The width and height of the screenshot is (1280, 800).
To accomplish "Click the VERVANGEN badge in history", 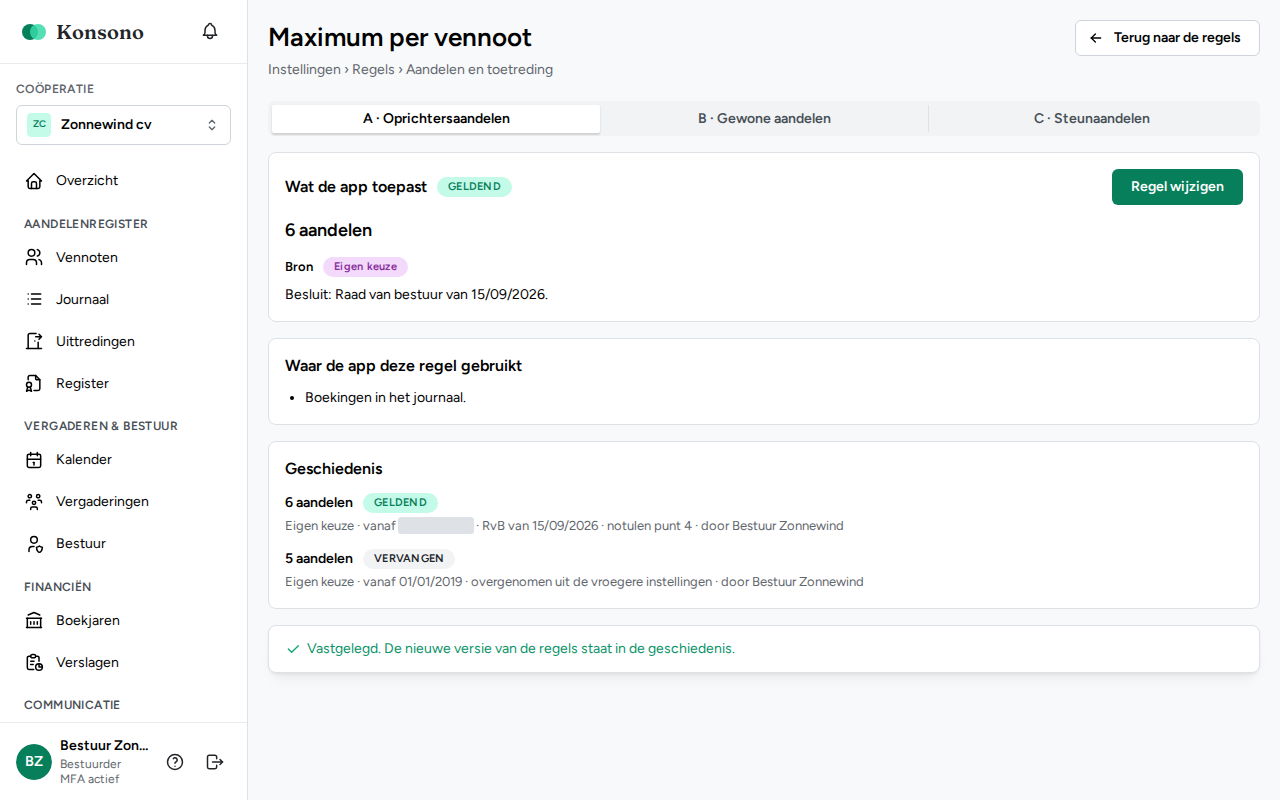I will click(x=408, y=559).
